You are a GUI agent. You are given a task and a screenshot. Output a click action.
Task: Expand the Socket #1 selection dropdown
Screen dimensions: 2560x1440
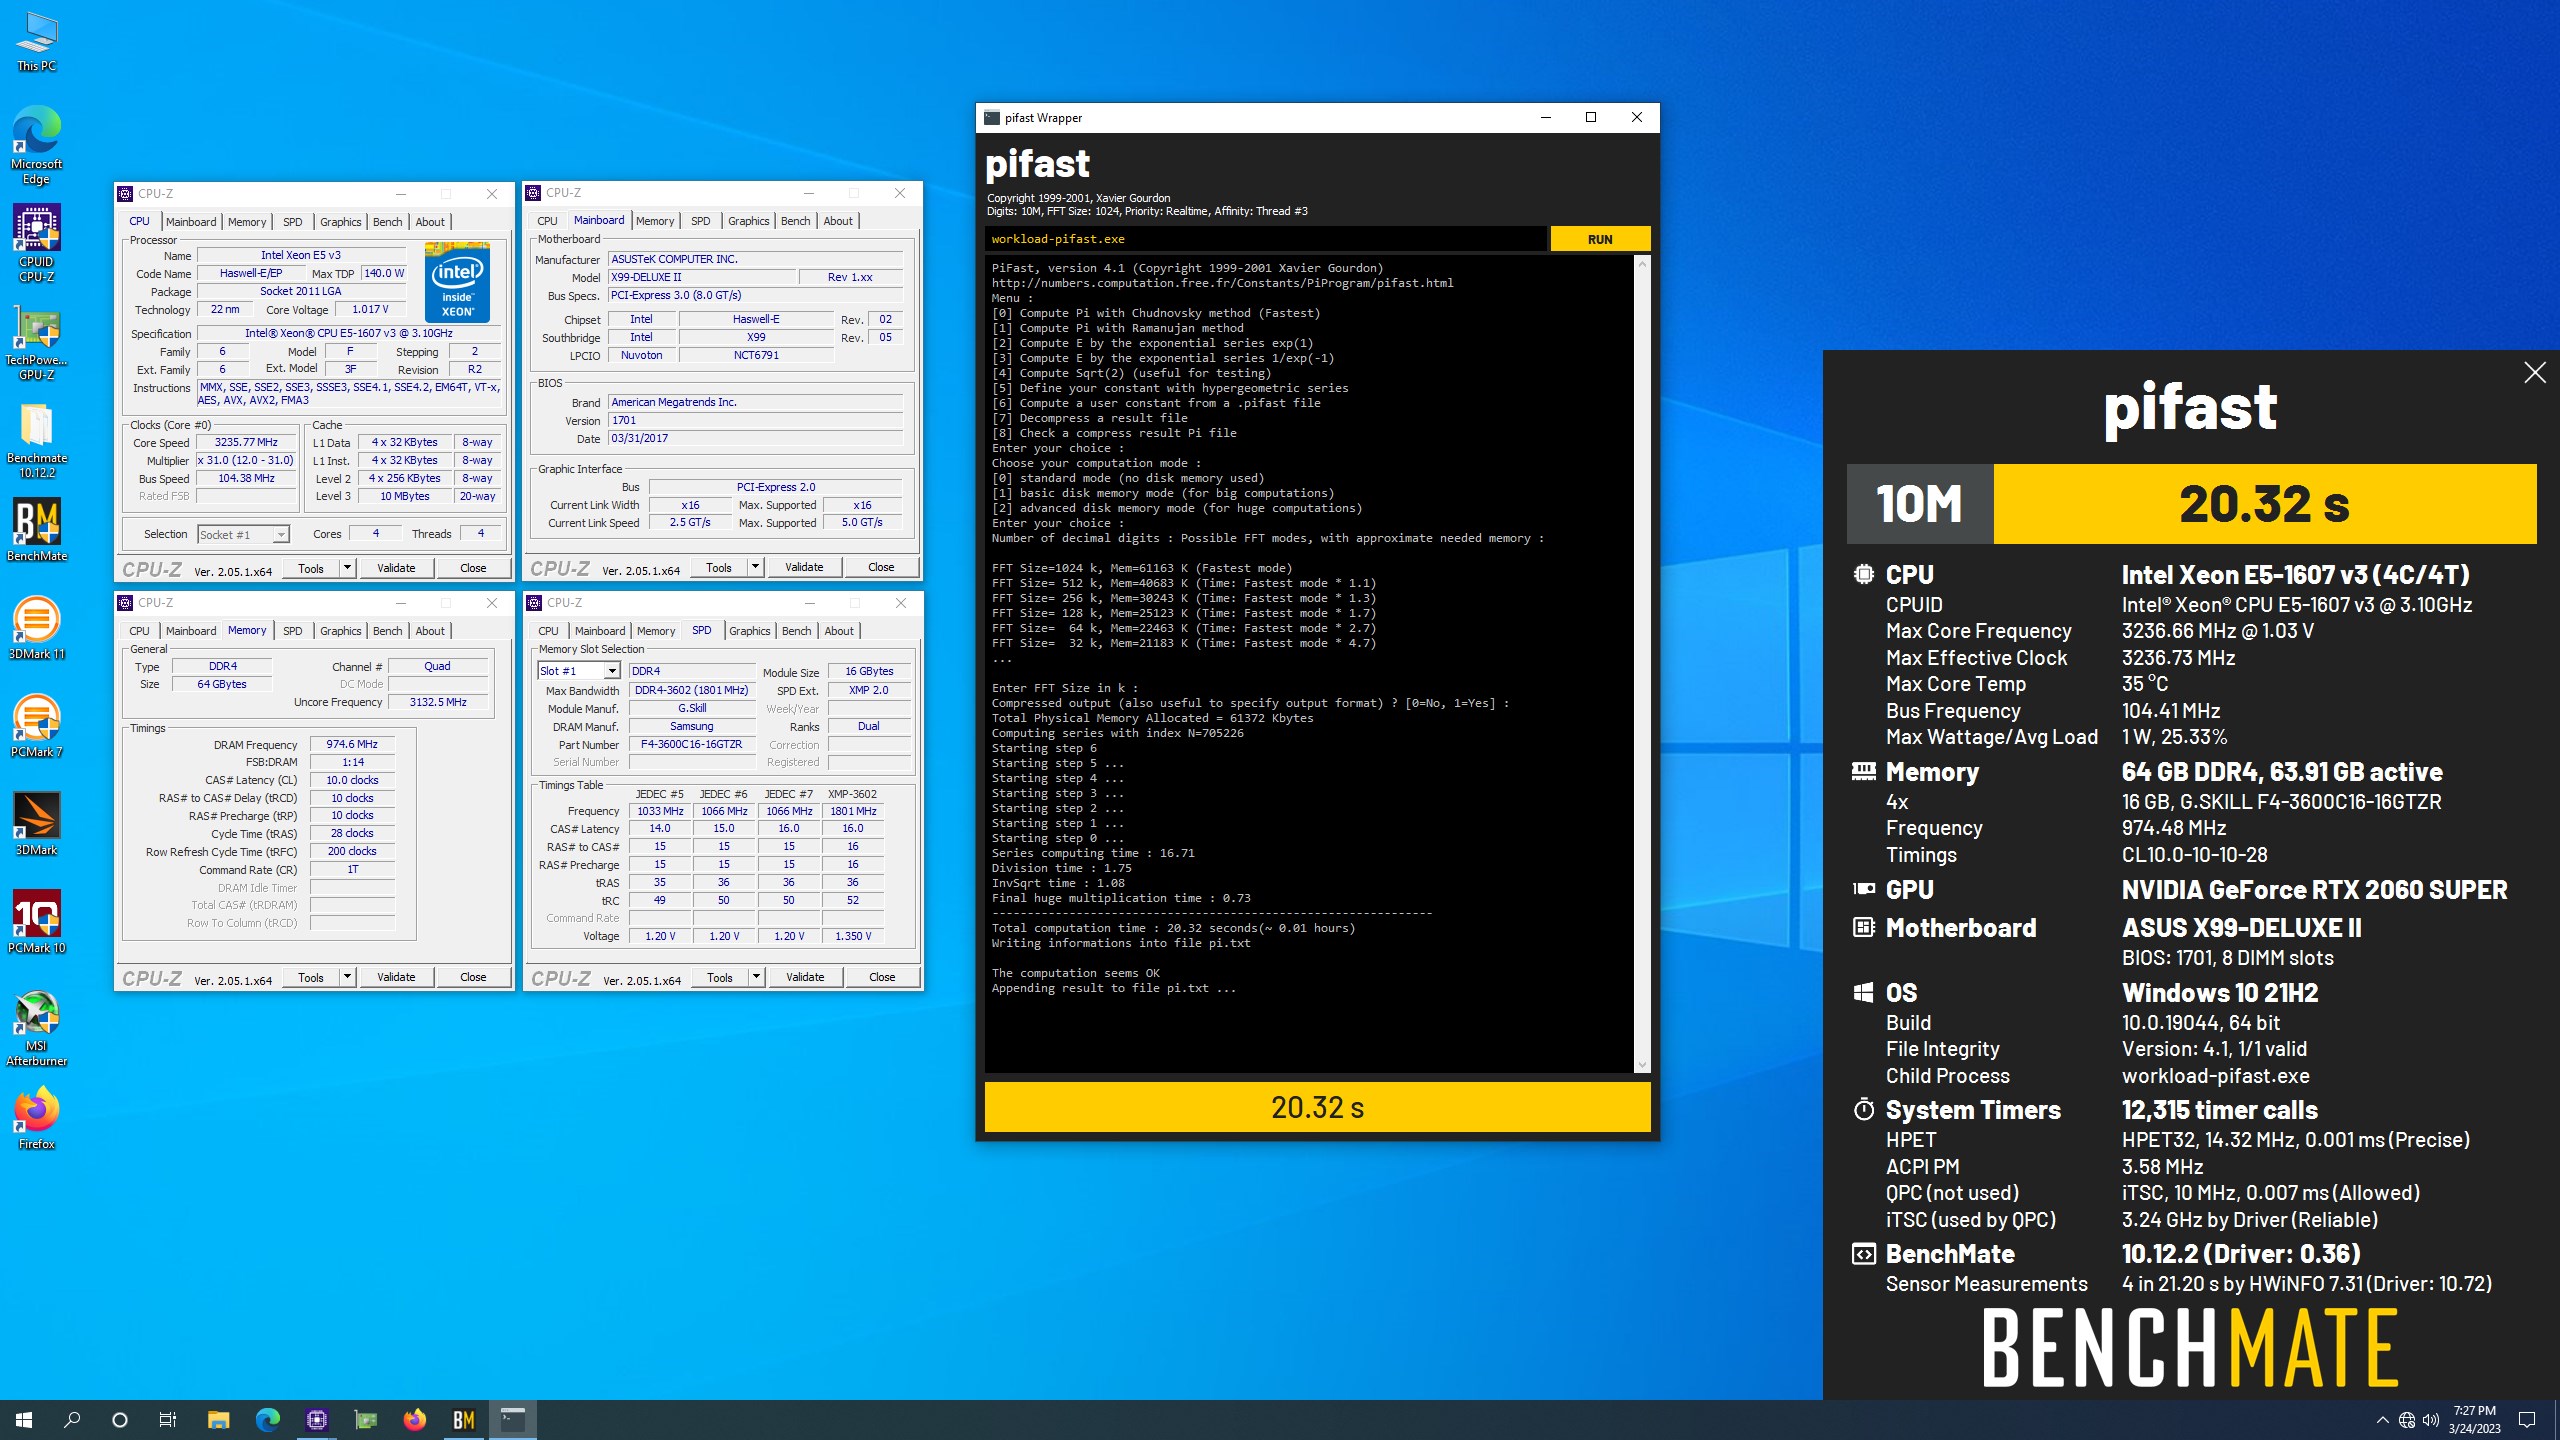(281, 535)
